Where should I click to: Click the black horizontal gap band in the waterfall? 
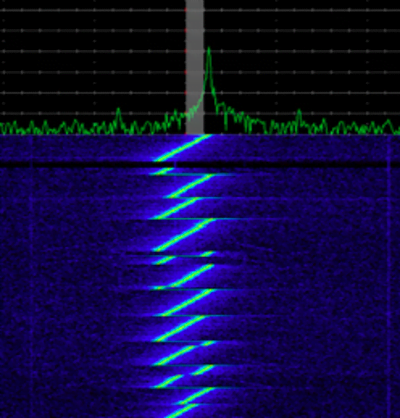tap(200, 165)
